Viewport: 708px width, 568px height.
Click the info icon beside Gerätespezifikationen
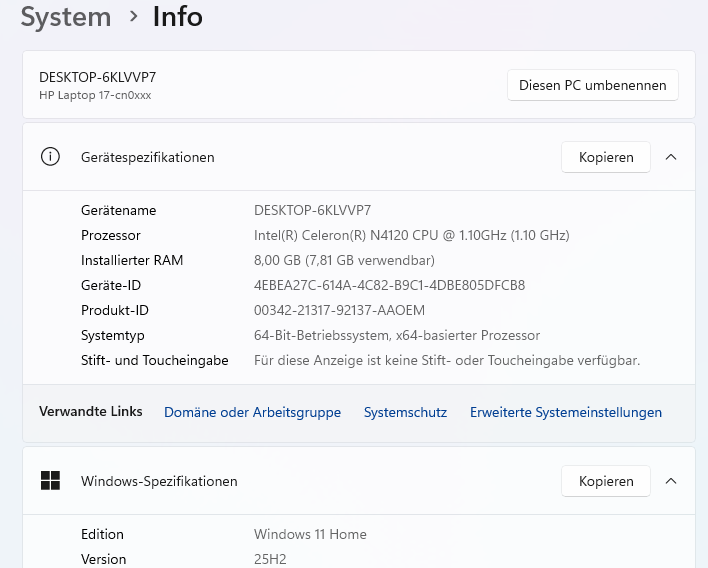pos(50,157)
